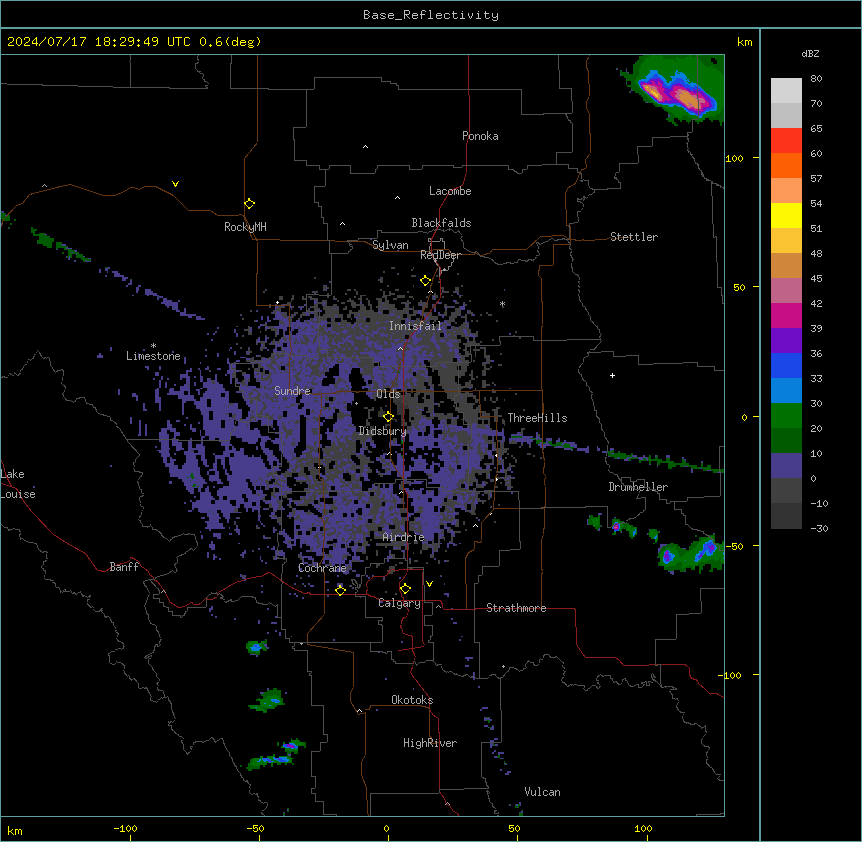The image size is (862, 842).
Task: Click the Base_Reflectivity title
Action: pos(430,15)
